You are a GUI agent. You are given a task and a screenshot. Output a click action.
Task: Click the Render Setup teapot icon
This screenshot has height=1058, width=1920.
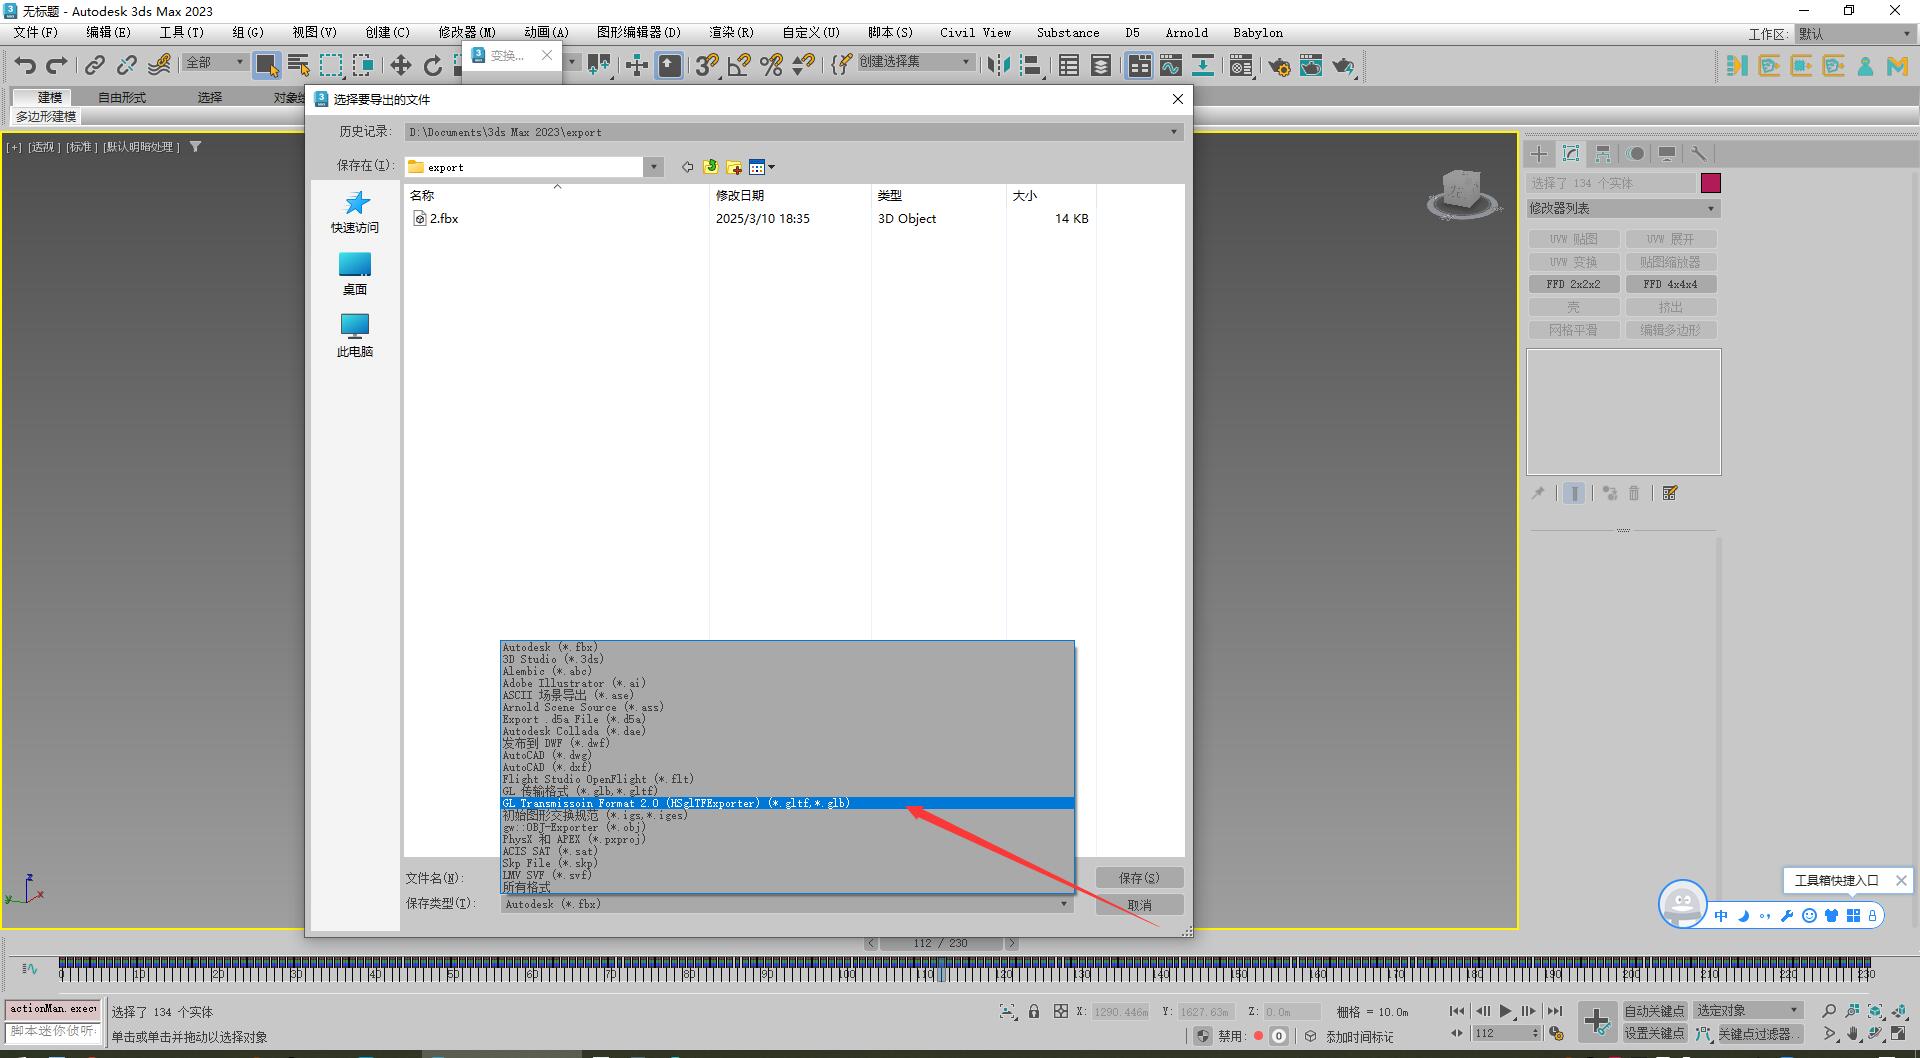(x=1279, y=66)
